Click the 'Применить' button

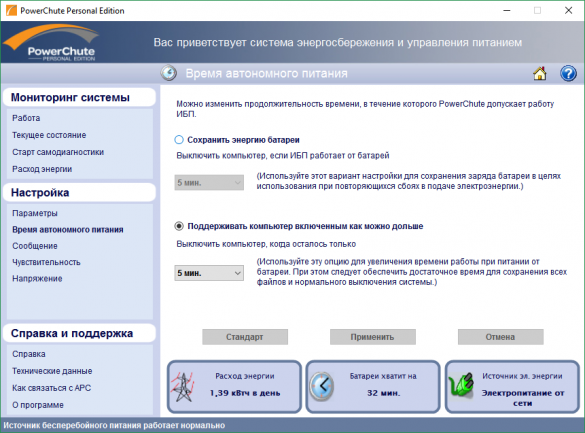(372, 337)
